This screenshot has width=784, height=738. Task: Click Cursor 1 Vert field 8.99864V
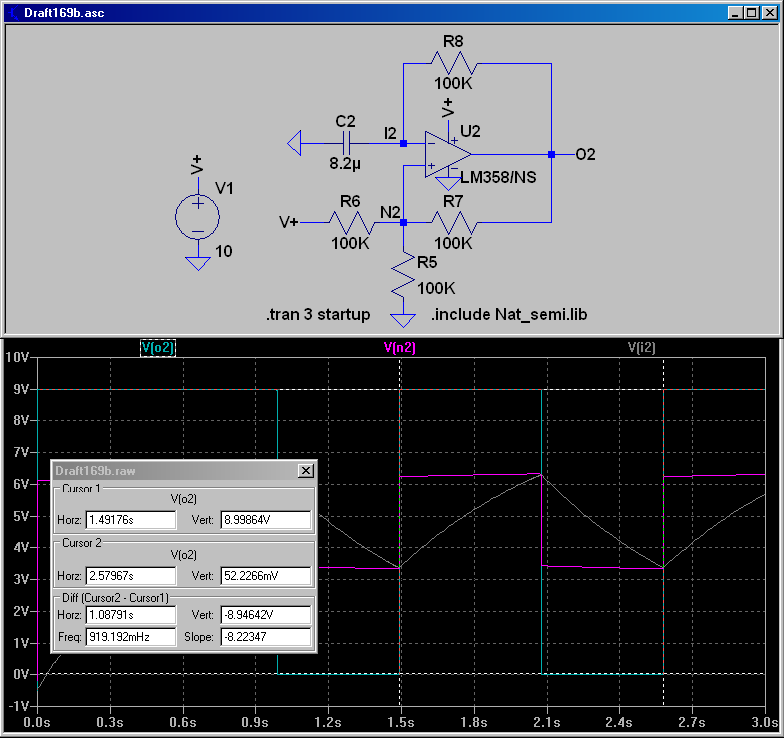(266, 520)
